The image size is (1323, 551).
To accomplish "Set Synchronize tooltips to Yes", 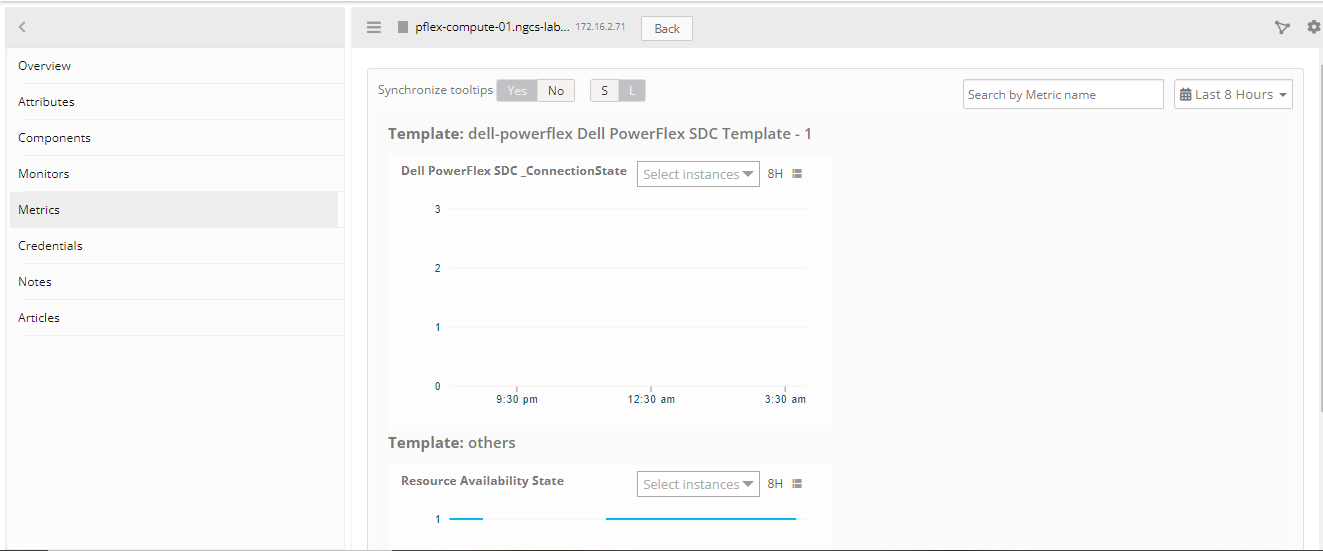I will [x=517, y=91].
